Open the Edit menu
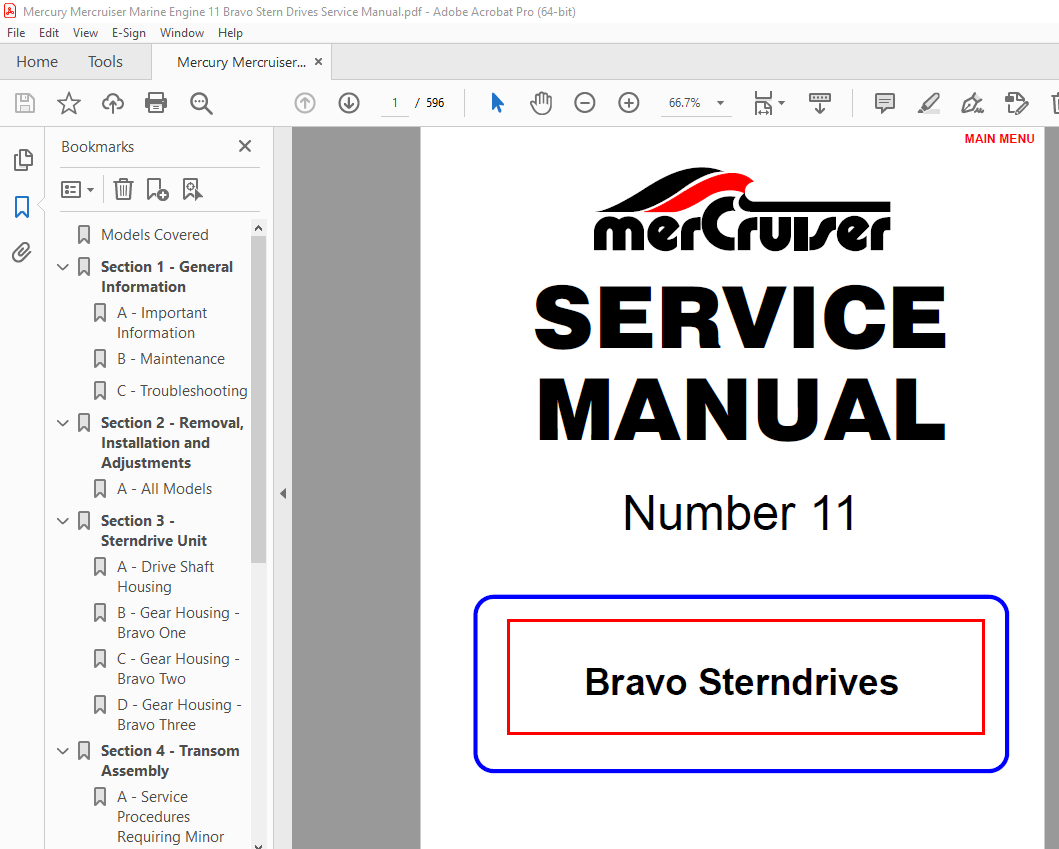This screenshot has height=849, width=1059. click(49, 32)
